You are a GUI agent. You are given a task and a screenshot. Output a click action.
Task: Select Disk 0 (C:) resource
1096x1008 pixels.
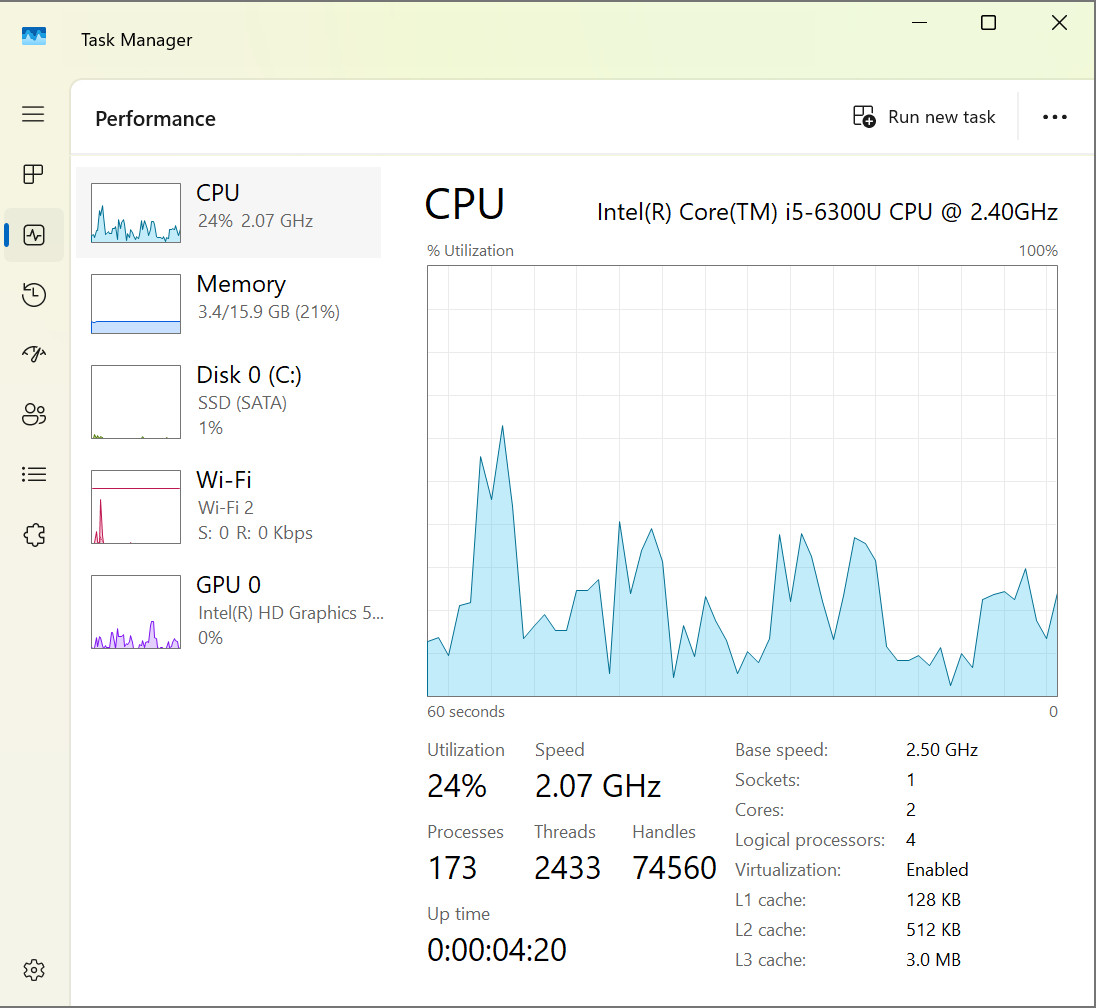(x=229, y=401)
